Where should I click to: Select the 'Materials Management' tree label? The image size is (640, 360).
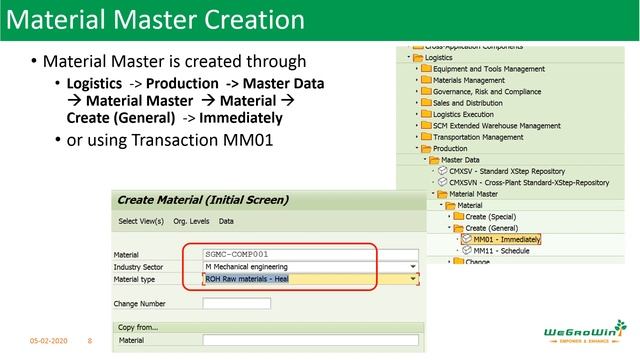469,80
